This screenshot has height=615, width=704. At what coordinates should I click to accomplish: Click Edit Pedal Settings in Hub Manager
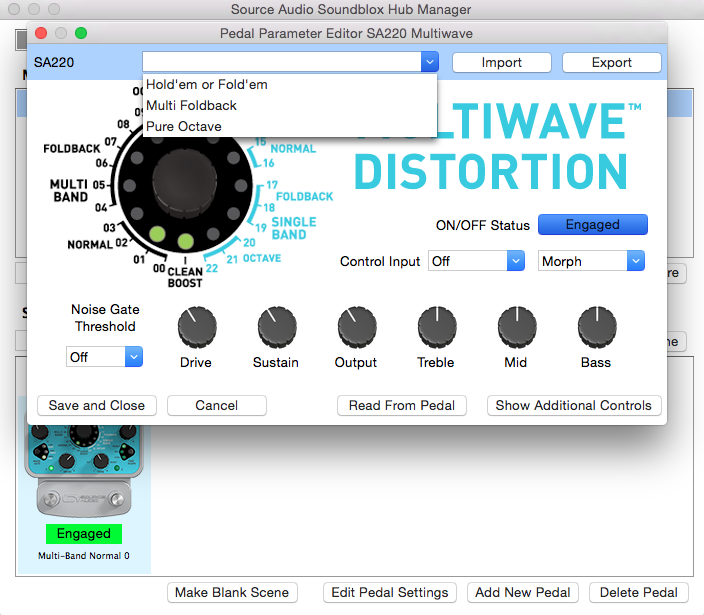(390, 593)
